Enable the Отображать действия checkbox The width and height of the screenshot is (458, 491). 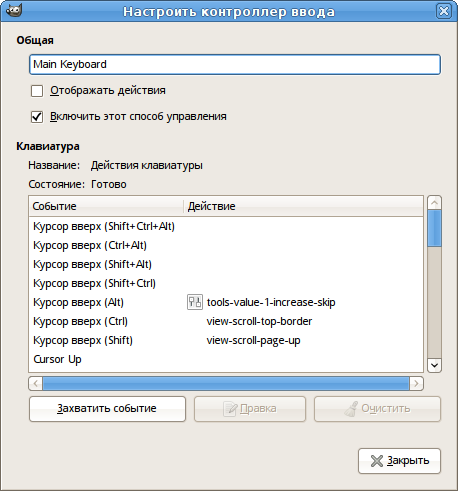(37, 91)
